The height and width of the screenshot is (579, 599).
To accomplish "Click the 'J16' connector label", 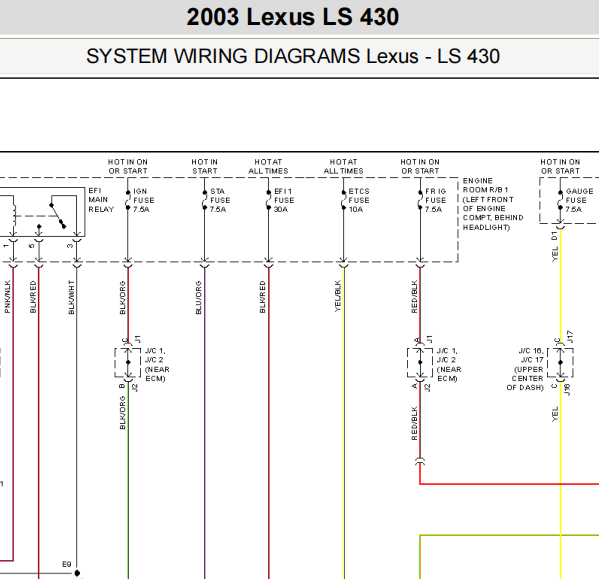I will pyautogui.click(x=567, y=390).
